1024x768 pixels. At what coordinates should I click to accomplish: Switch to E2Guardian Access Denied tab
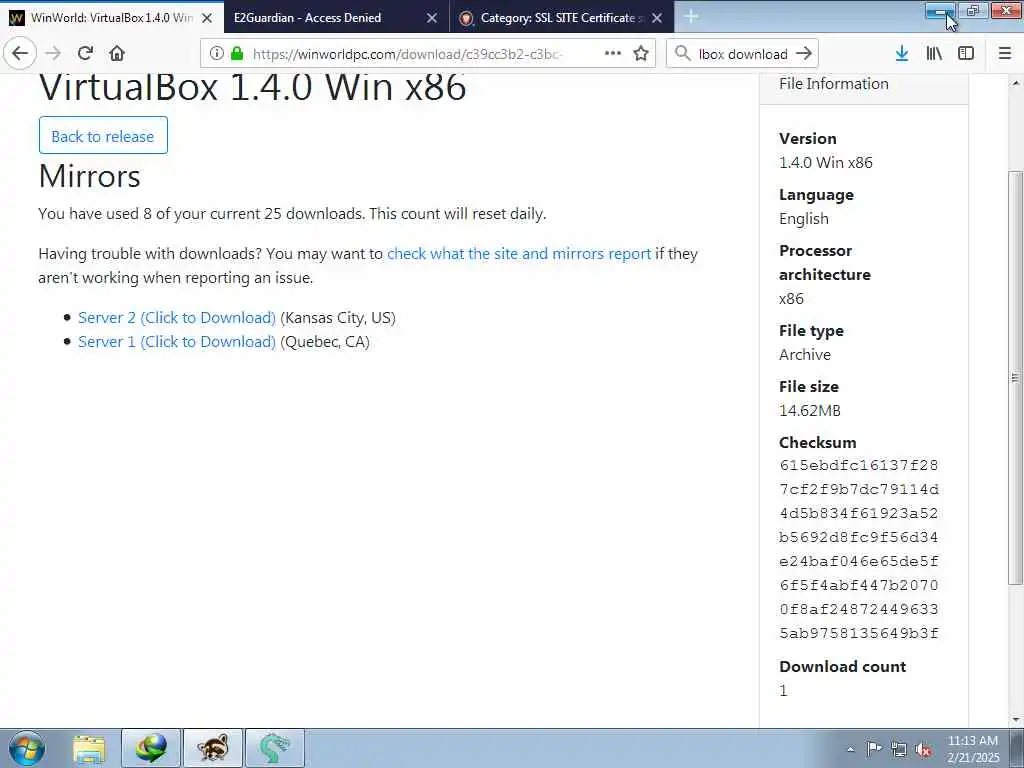(x=336, y=18)
